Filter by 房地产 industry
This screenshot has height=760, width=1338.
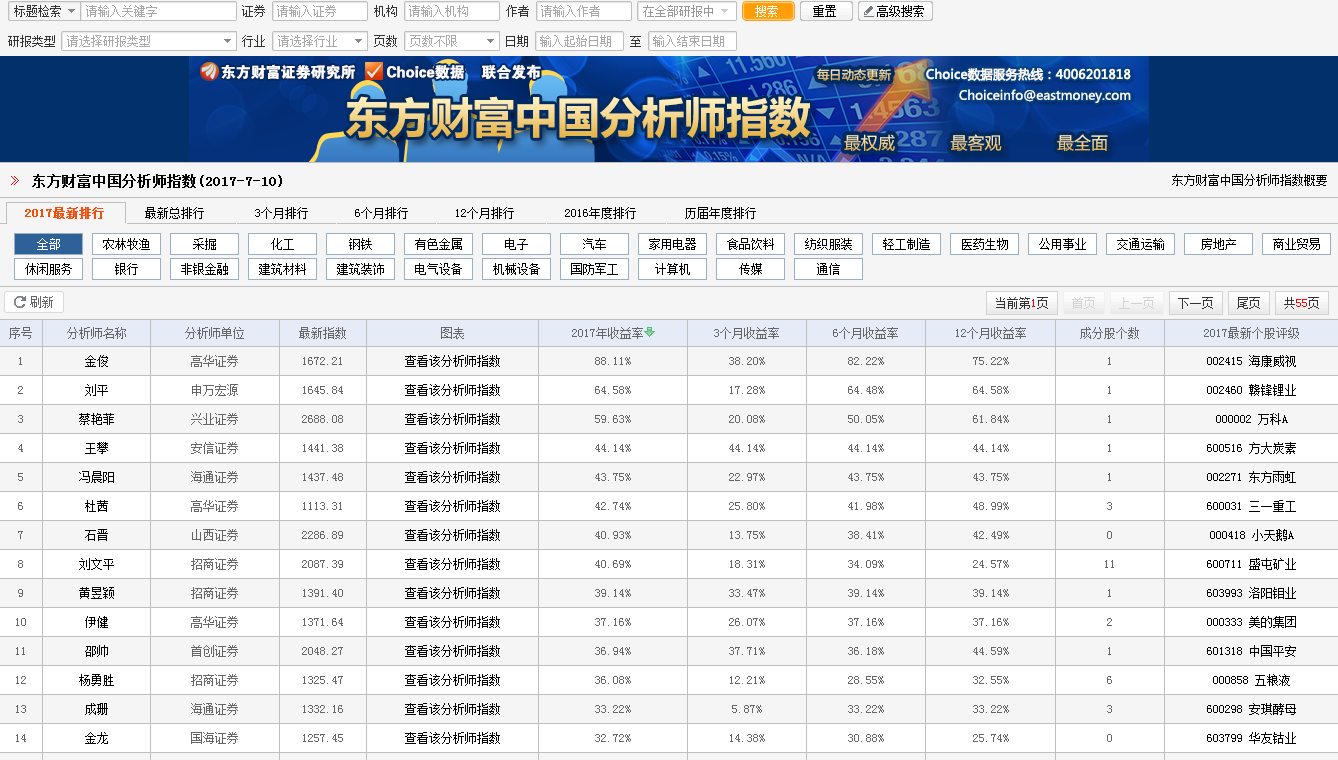tap(1218, 244)
